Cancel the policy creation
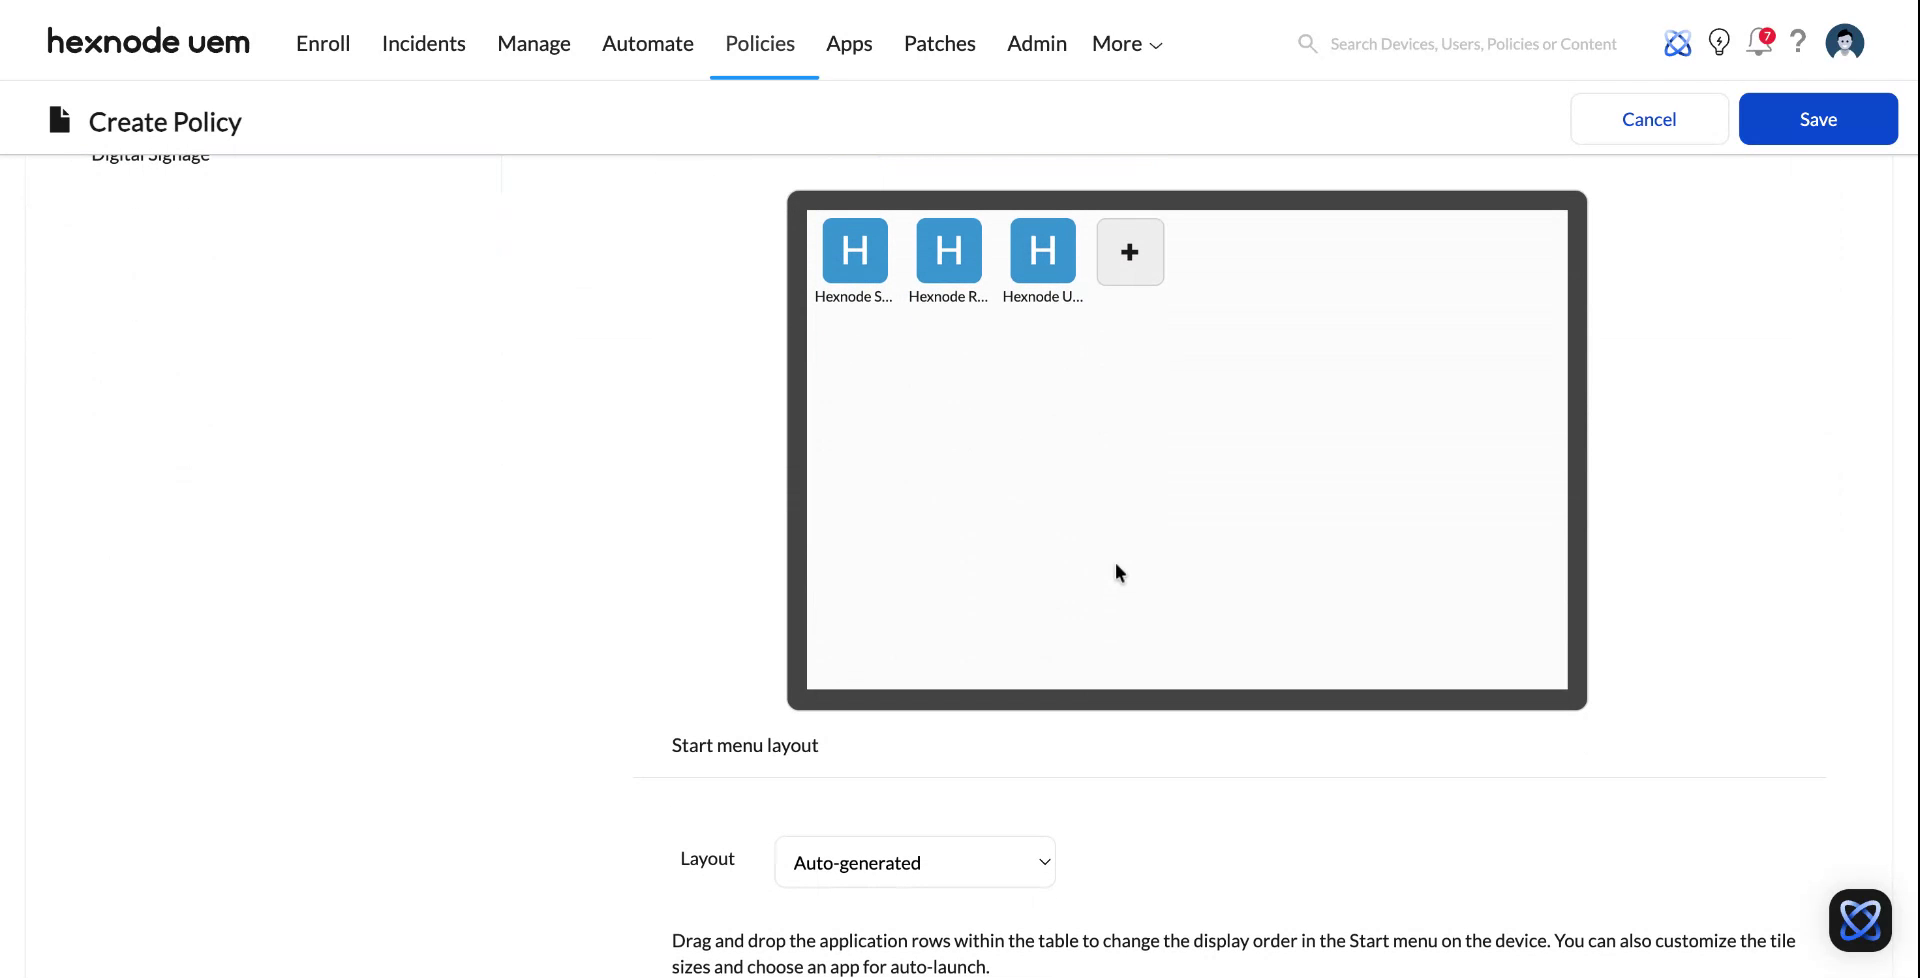Viewport: 1920px width, 978px height. coord(1649,118)
